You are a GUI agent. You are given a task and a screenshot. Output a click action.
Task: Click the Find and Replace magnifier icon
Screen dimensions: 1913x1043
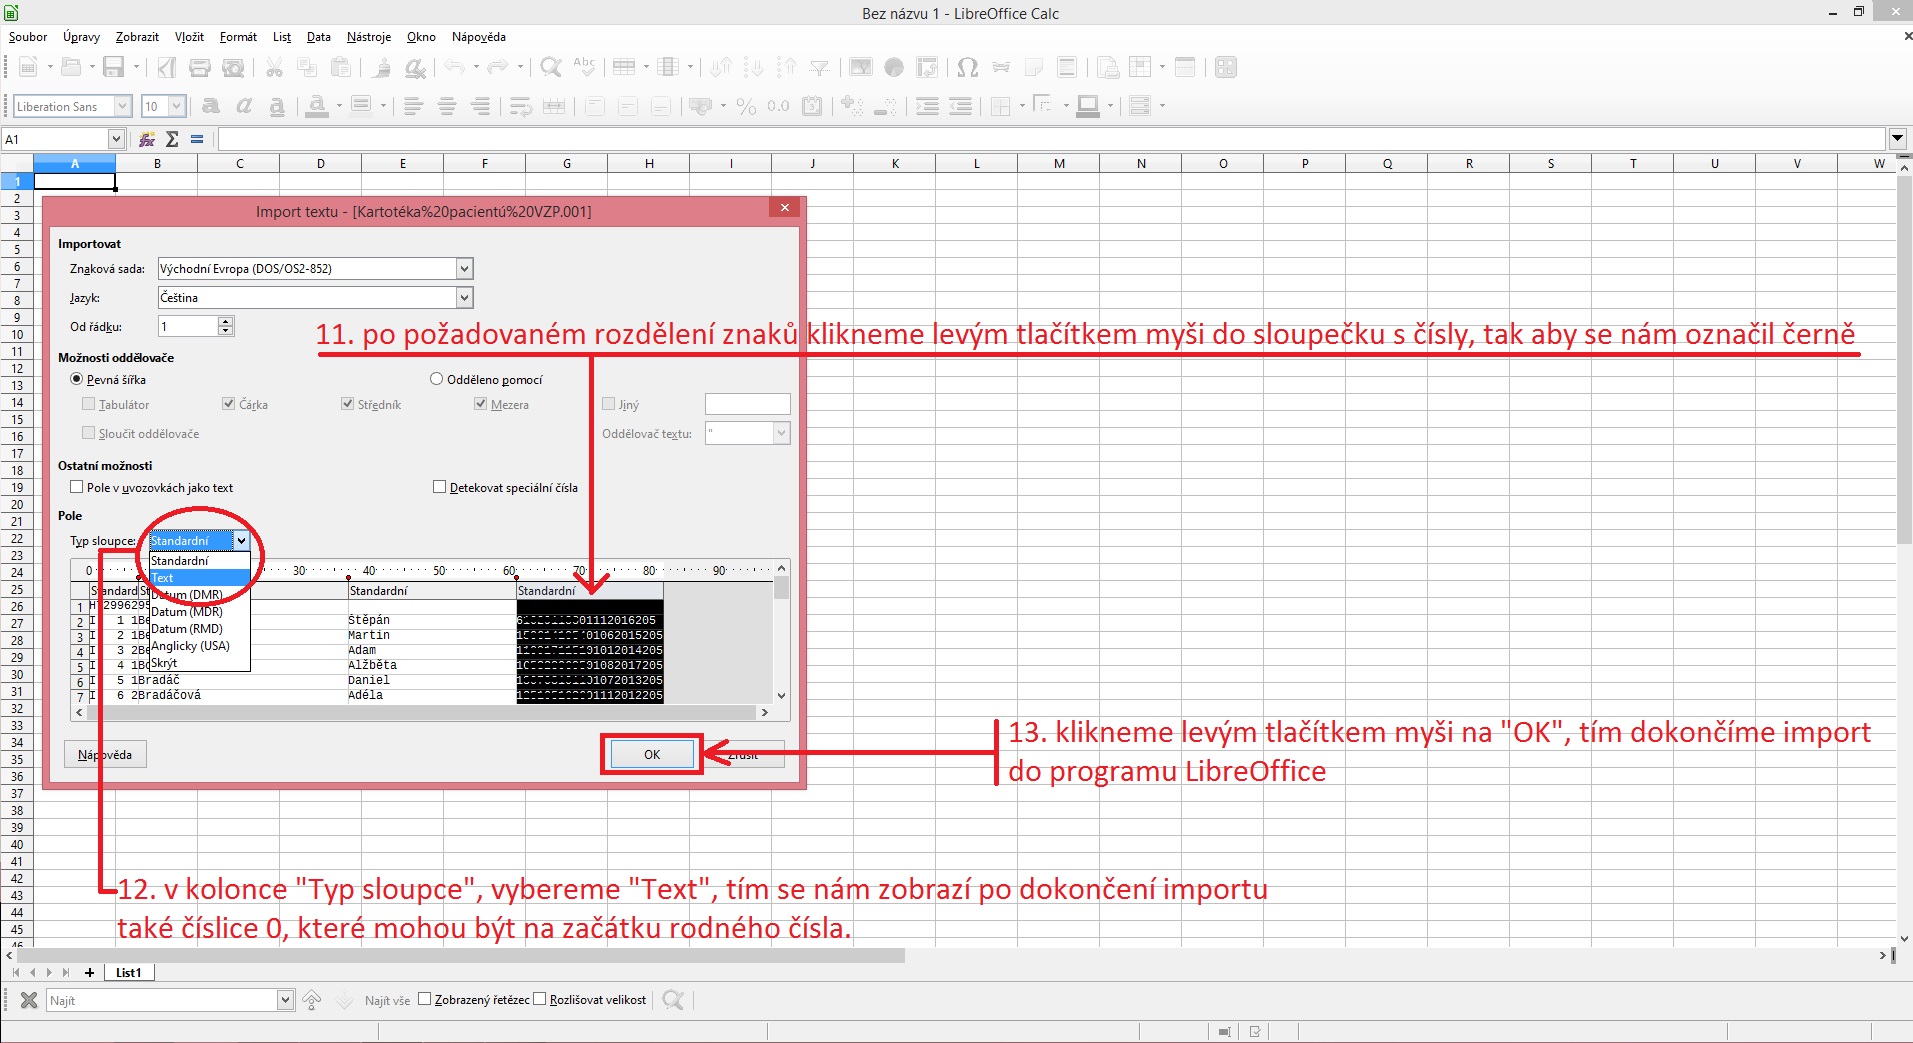pyautogui.click(x=550, y=67)
